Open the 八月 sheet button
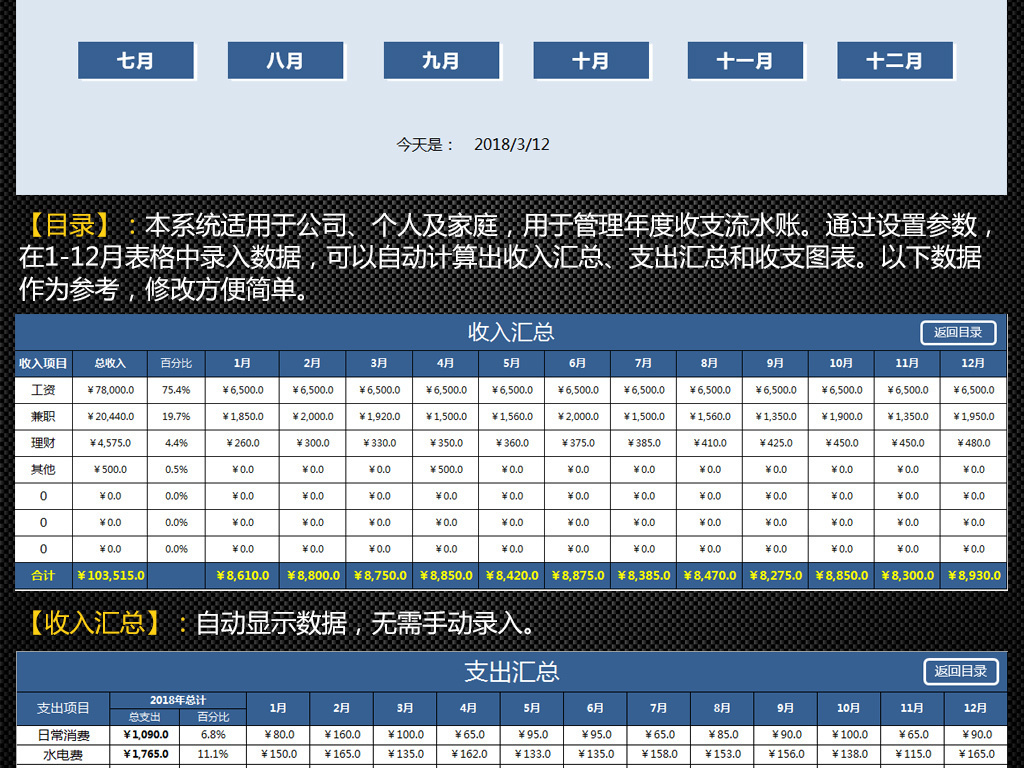This screenshot has width=1024, height=768. pos(285,61)
